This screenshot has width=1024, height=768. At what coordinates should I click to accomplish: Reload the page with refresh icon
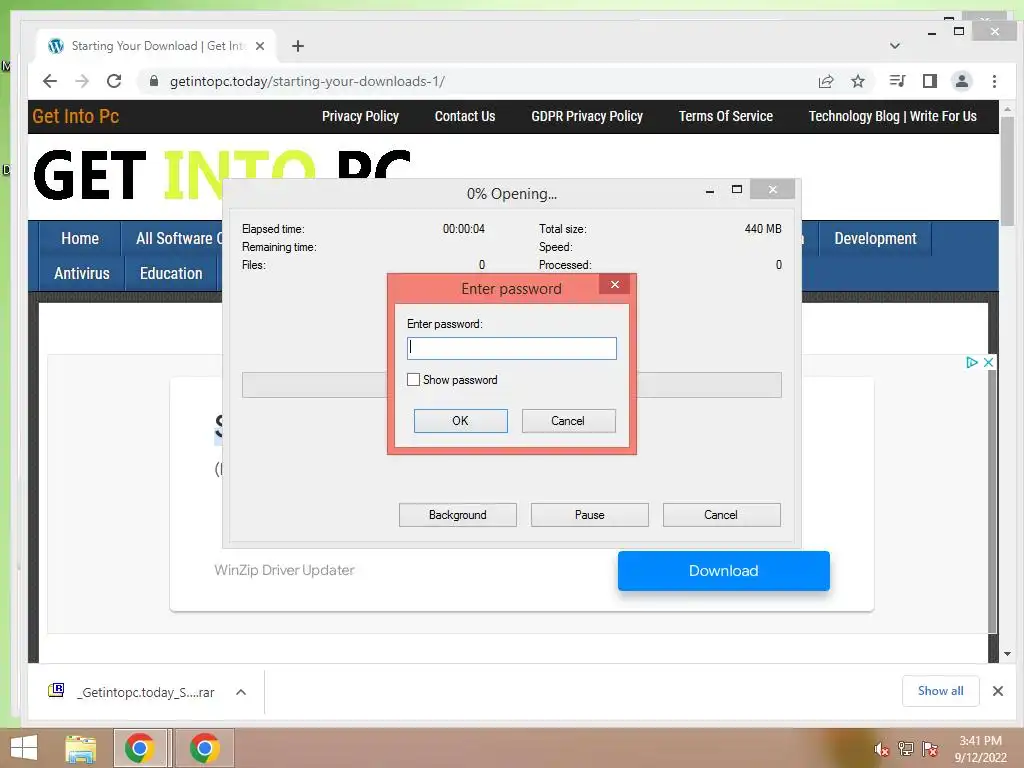tap(114, 81)
